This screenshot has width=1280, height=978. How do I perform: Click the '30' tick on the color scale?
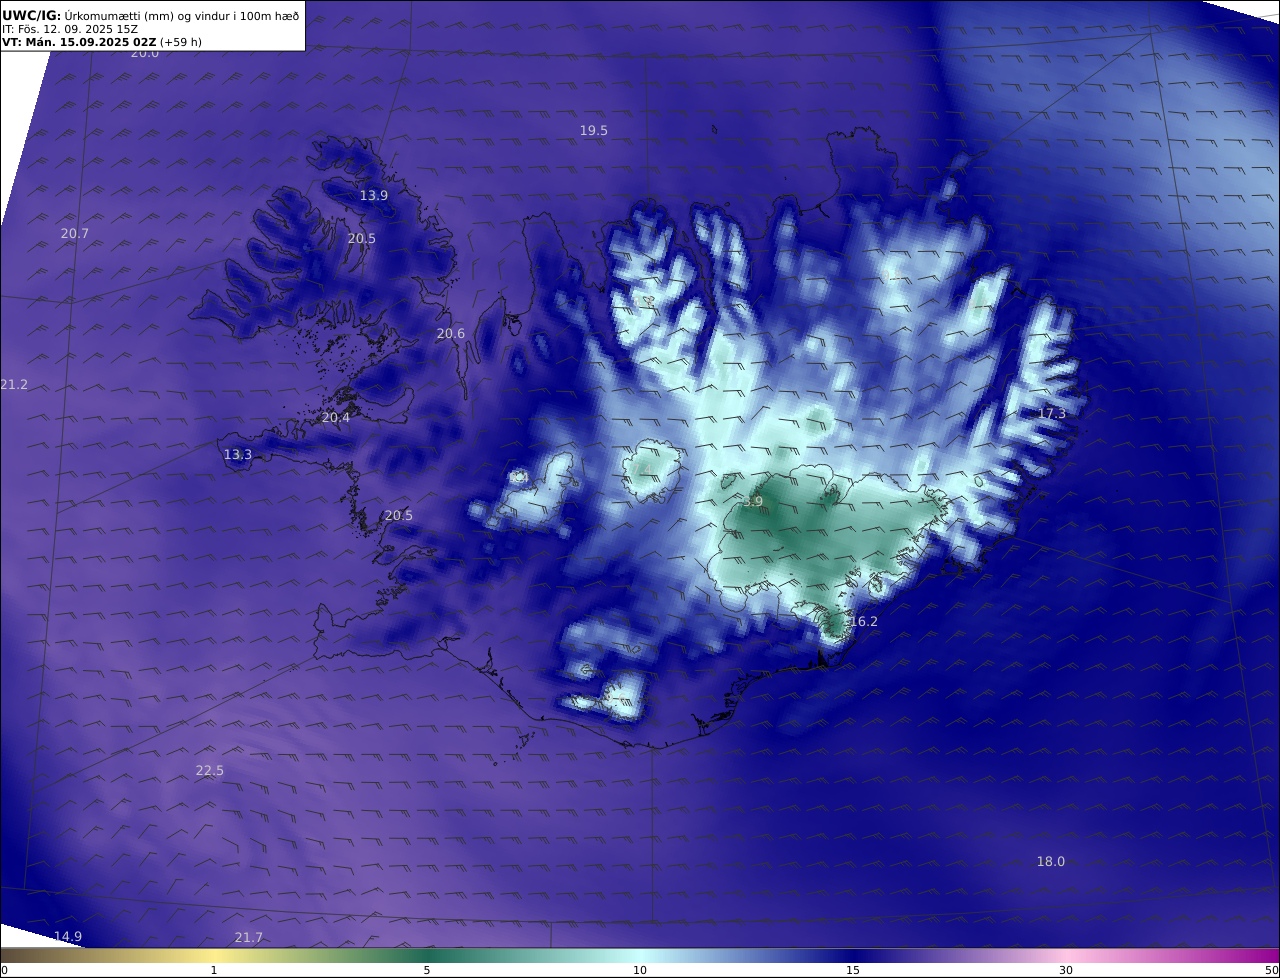point(1066,970)
